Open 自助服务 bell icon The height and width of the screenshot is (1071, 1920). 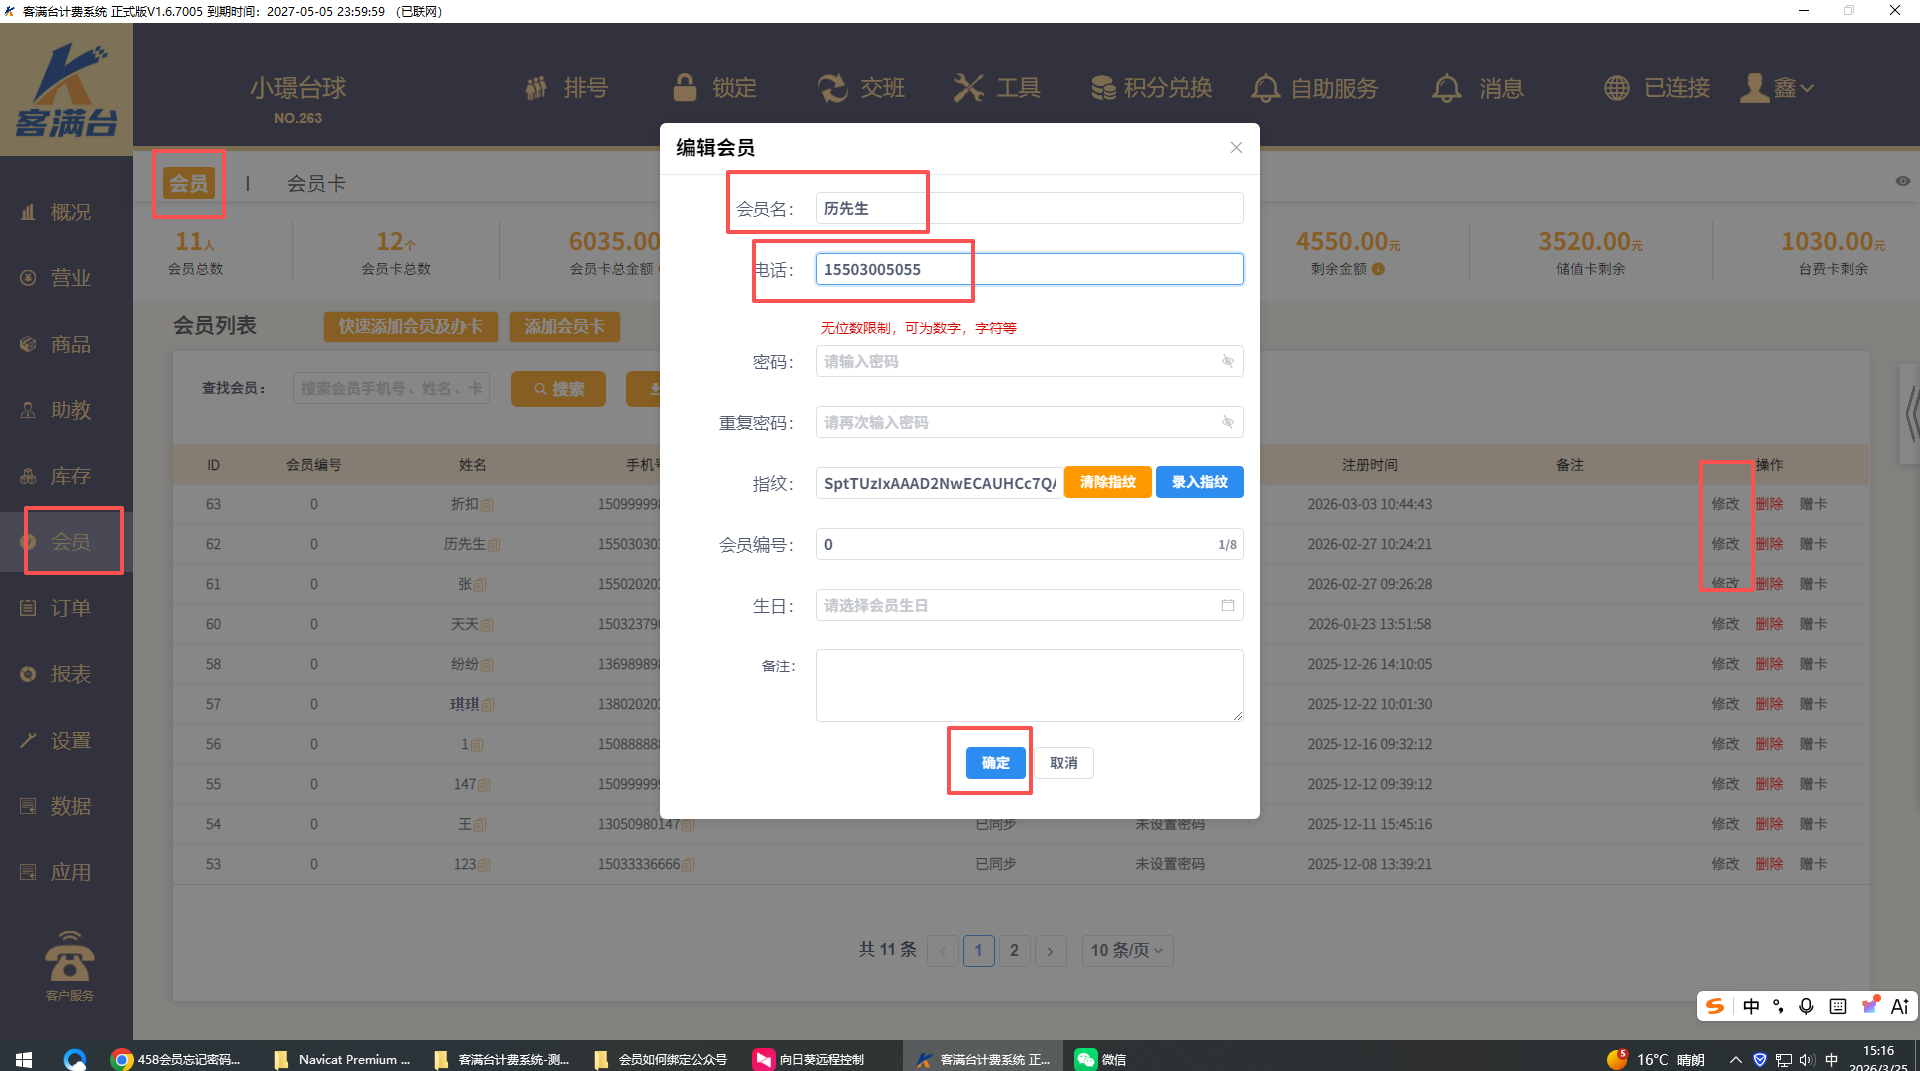[1265, 88]
